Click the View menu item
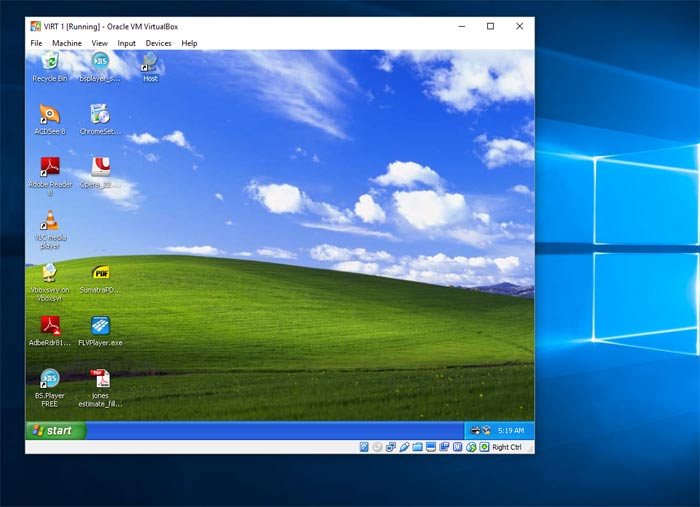The height and width of the screenshot is (507, 700). pyautogui.click(x=99, y=43)
